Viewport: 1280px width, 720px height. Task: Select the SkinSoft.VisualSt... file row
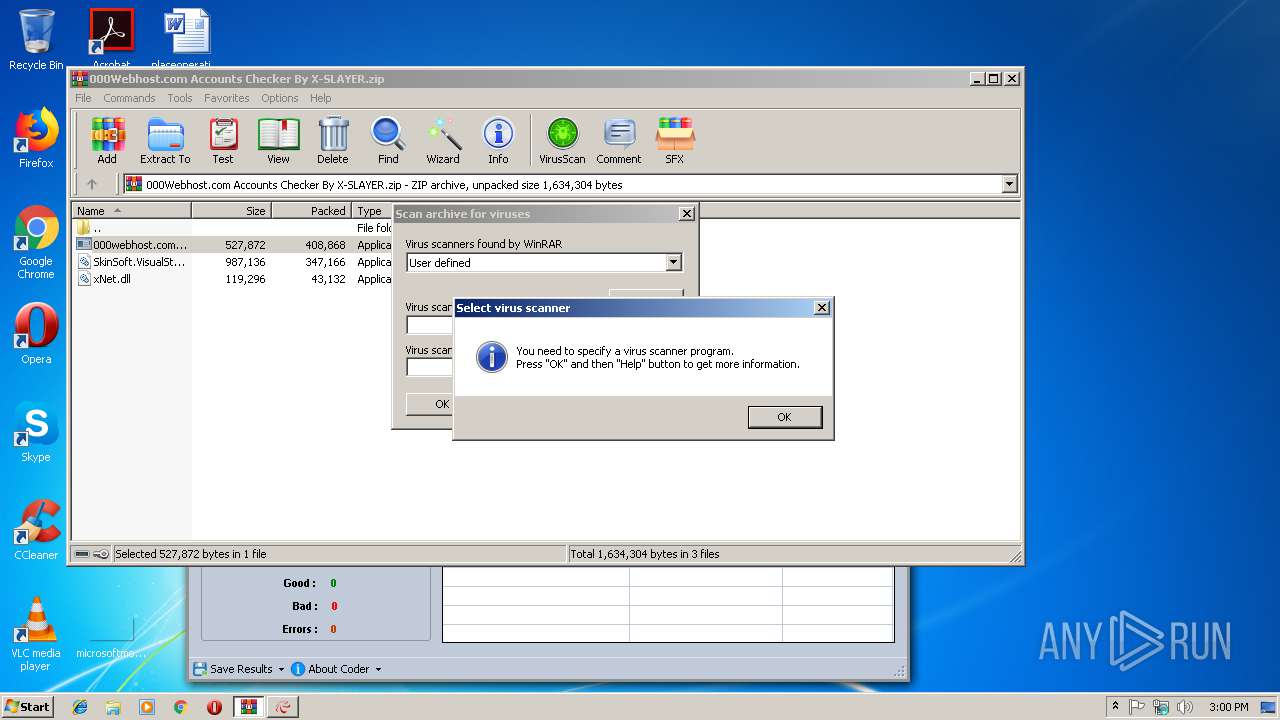[232, 262]
